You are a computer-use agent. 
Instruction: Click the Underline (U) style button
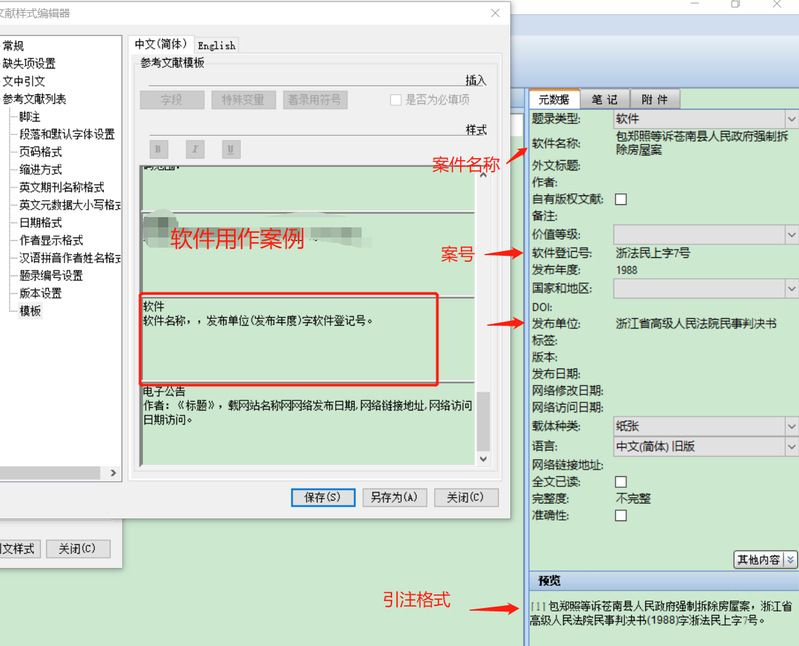click(x=231, y=149)
